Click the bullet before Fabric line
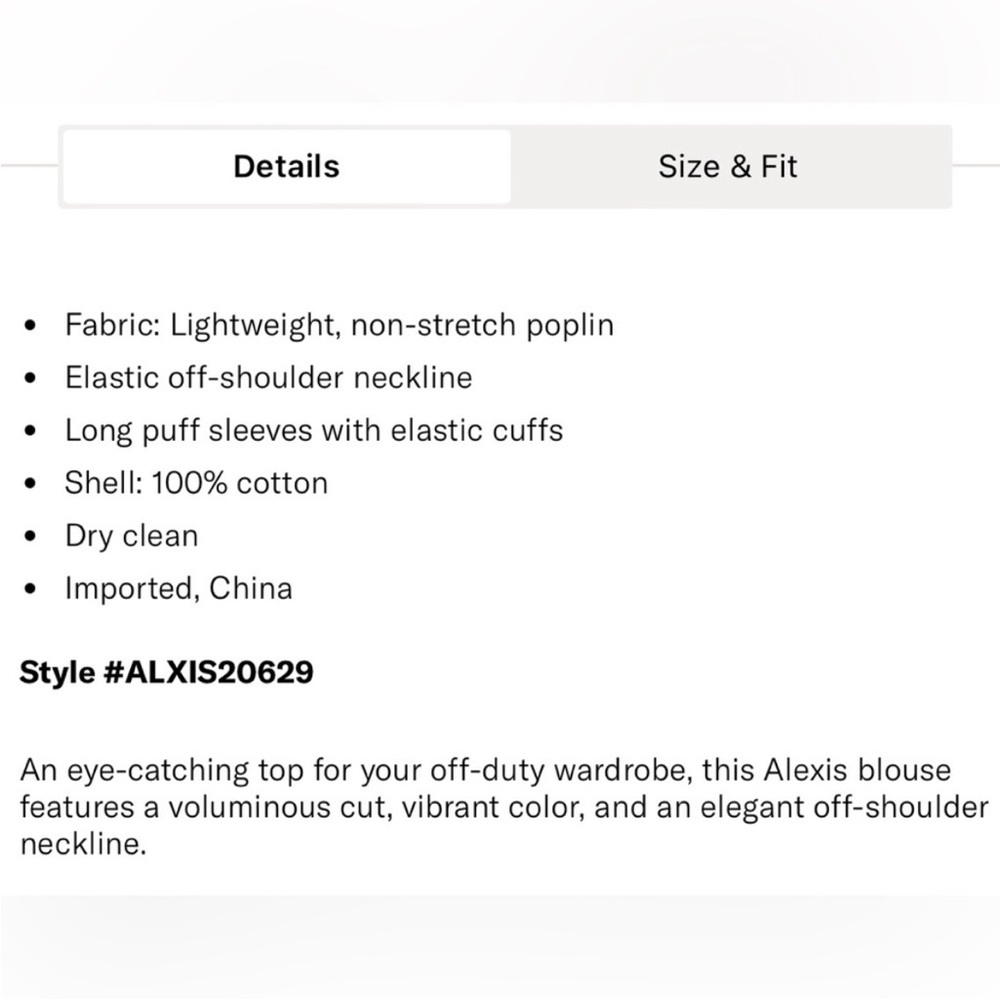This screenshot has width=1000, height=1000. (x=30, y=326)
